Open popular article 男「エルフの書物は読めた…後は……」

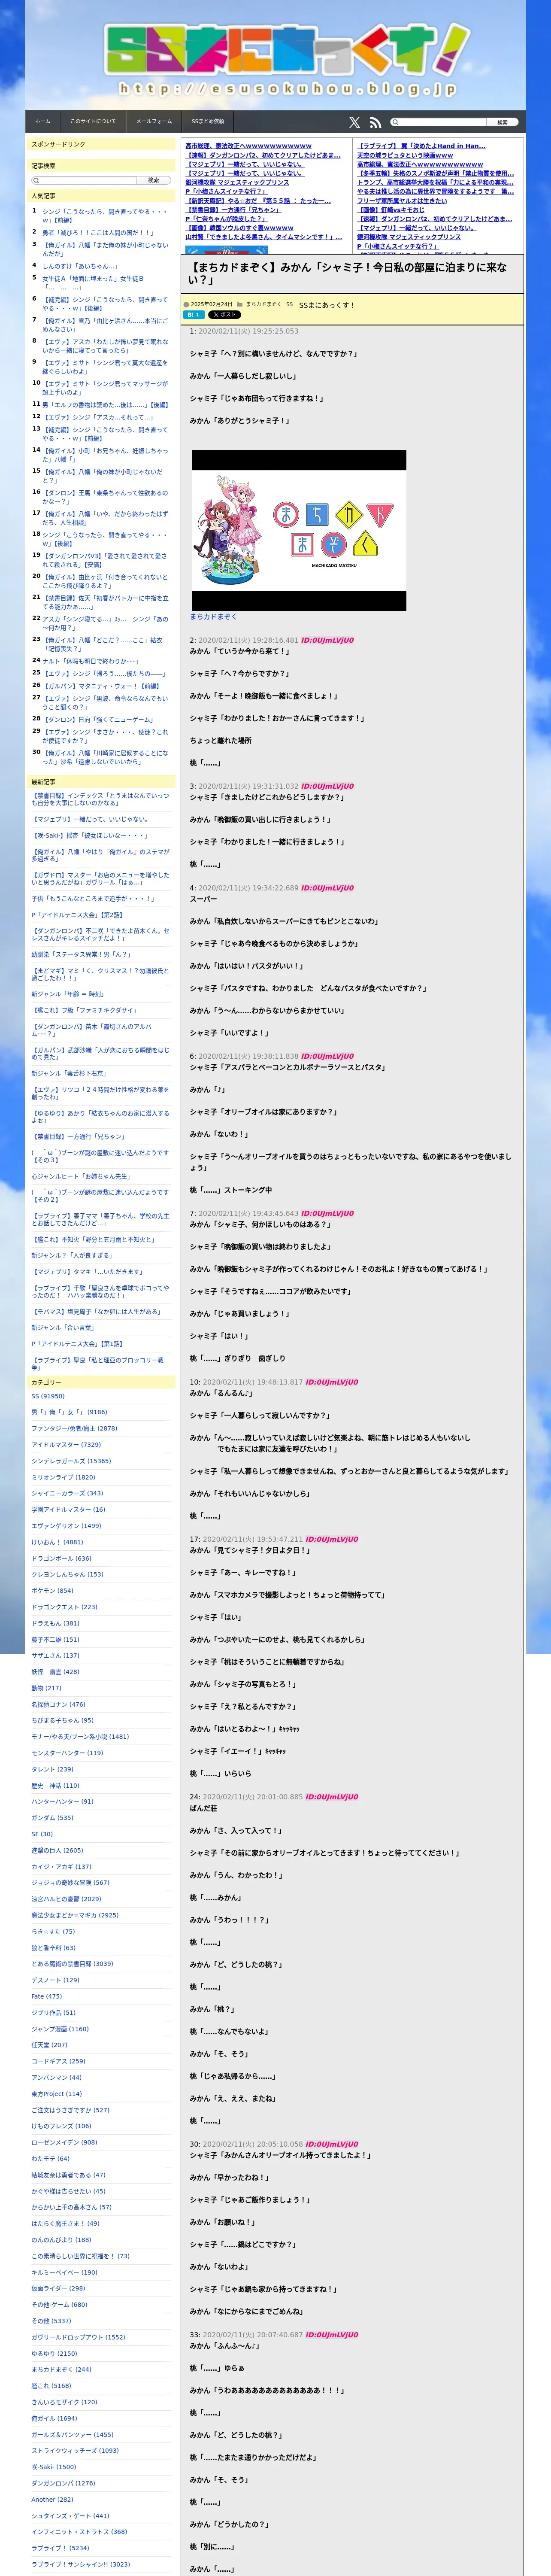(x=105, y=405)
